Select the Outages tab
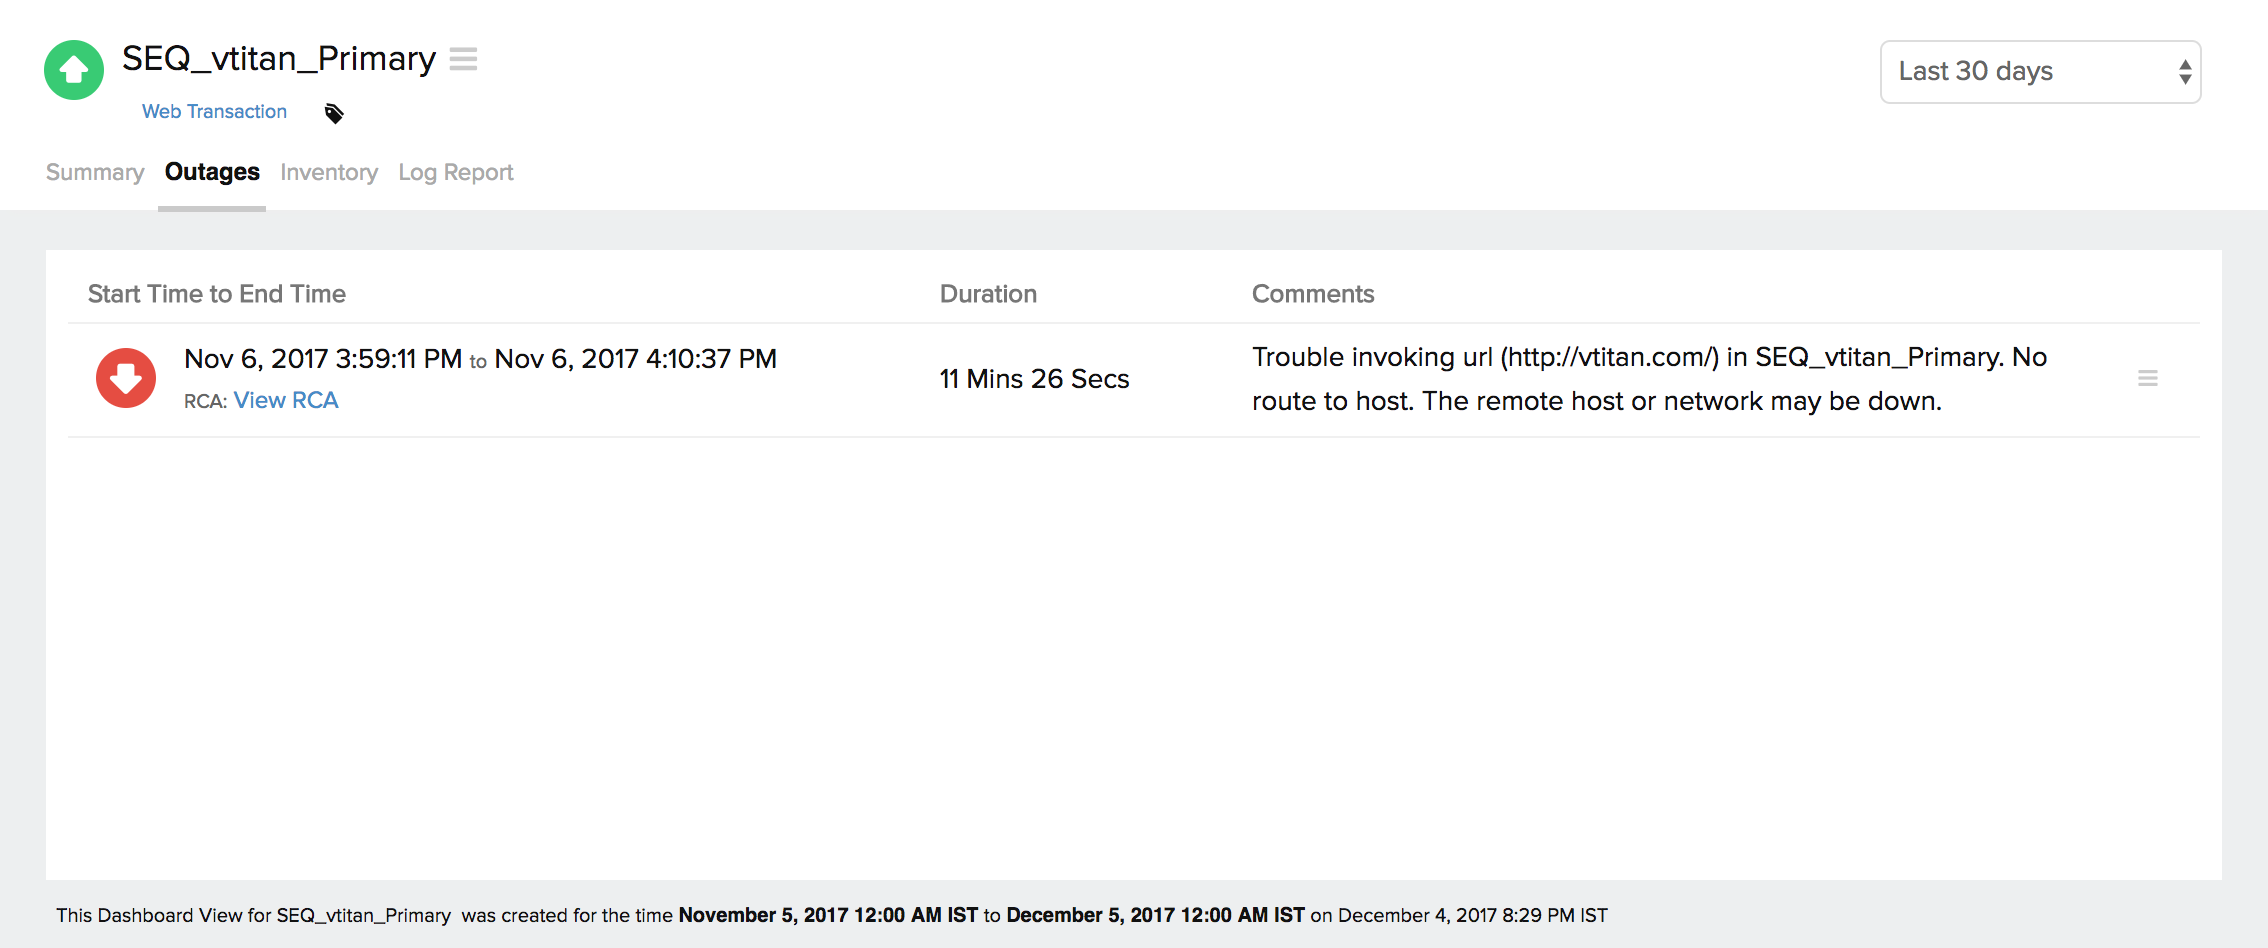2268x948 pixels. coord(212,173)
